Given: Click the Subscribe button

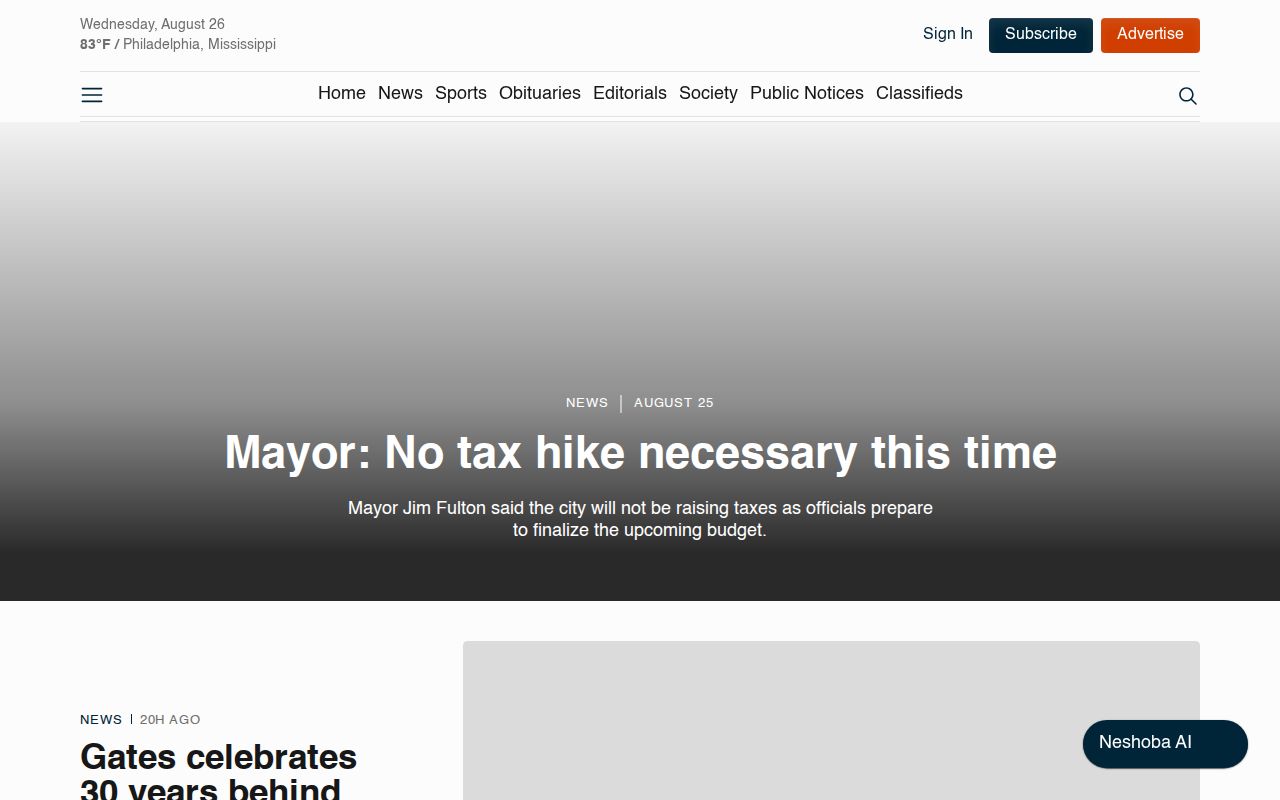Looking at the screenshot, I should [1041, 35].
